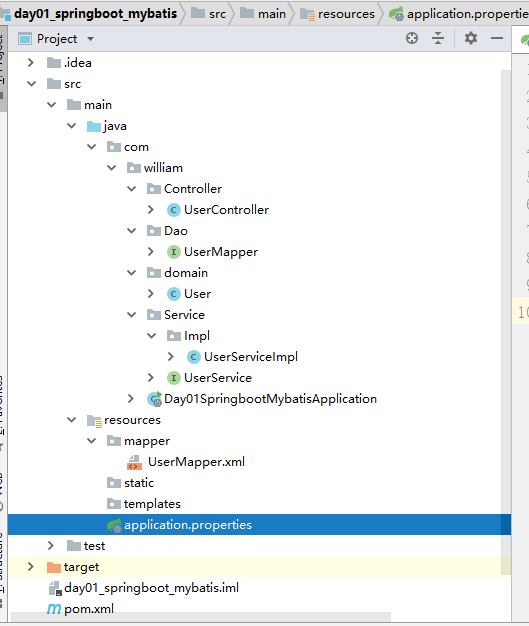Expand the .idea folder
Image resolution: width=529 pixels, height=626 pixels.
point(31,63)
